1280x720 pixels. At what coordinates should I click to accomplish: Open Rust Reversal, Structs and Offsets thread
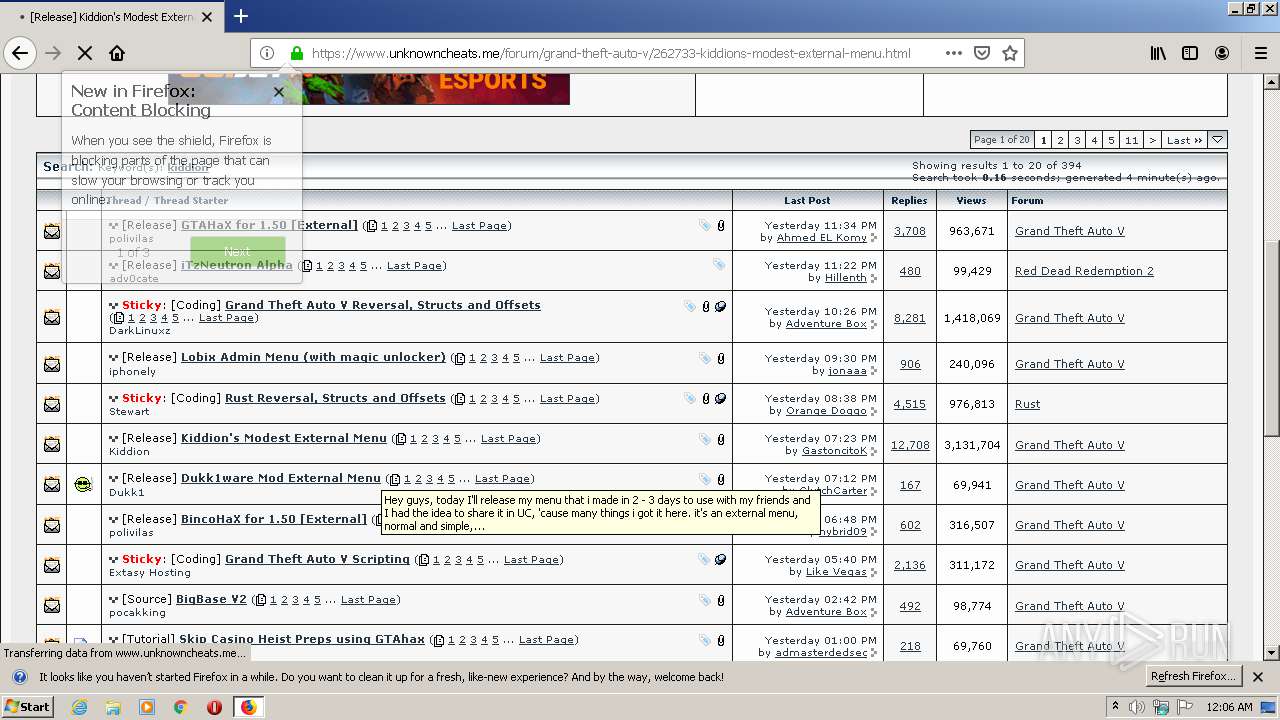(335, 398)
